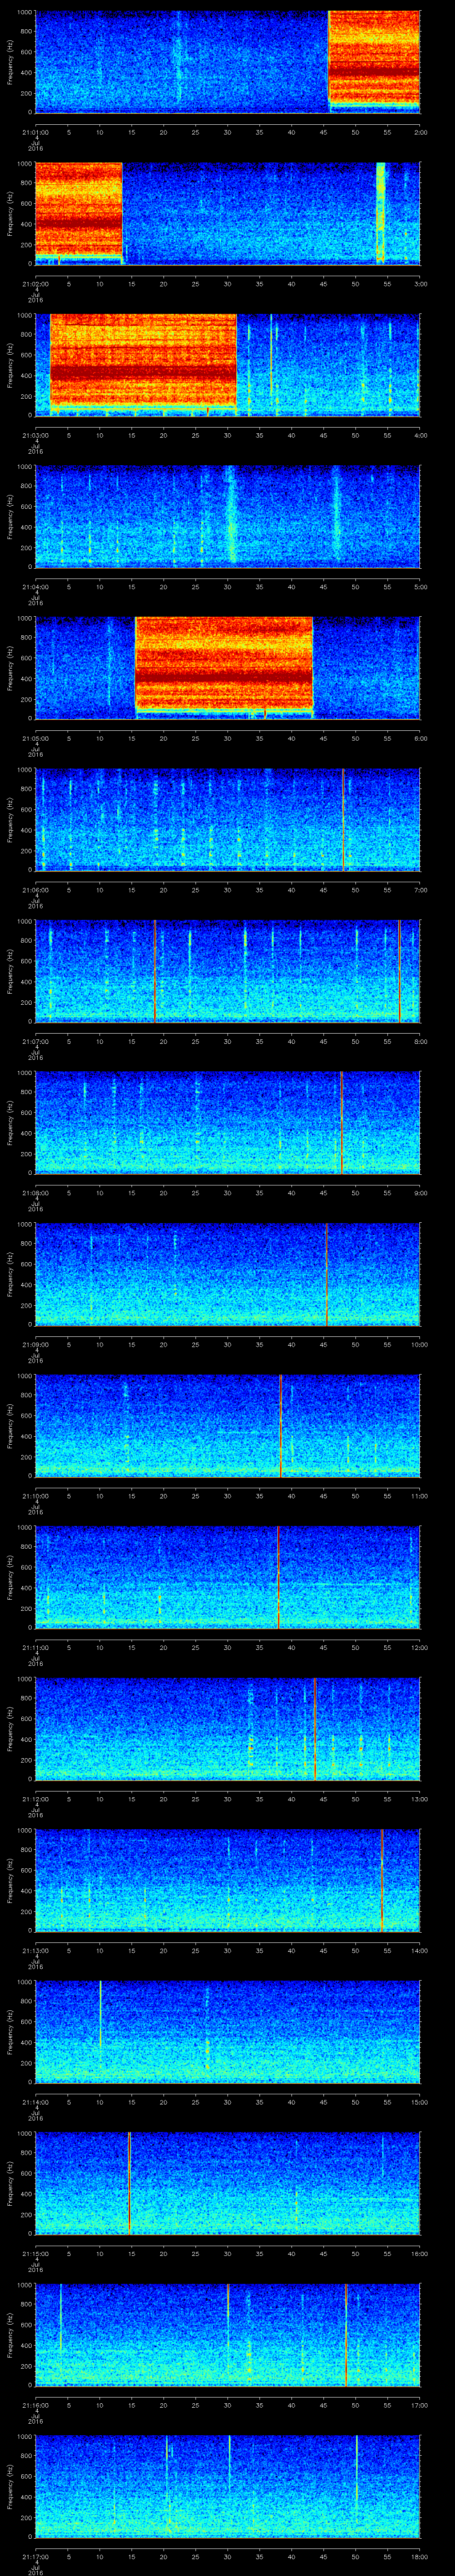Click the 21:01:00 start time label
This screenshot has width=455, height=2576.
[x=35, y=131]
